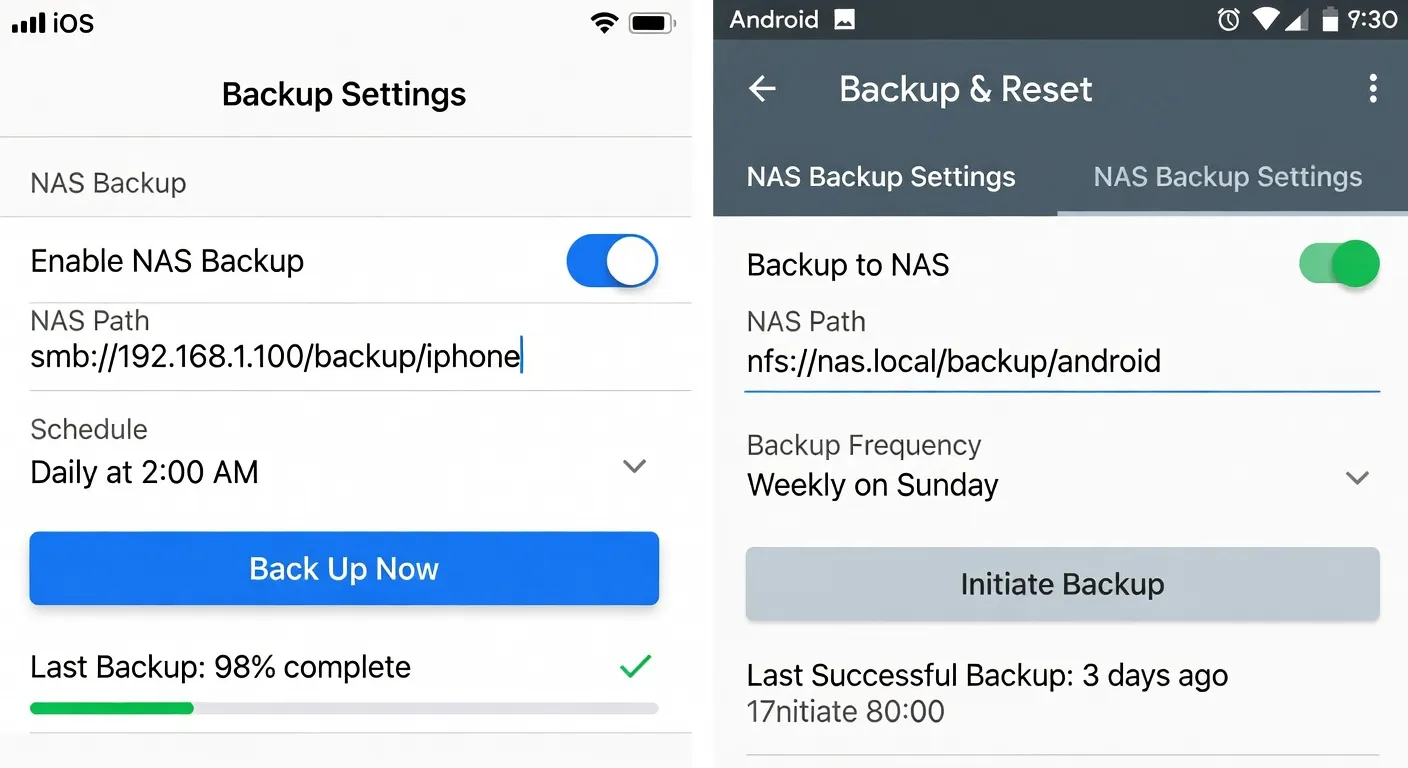
Task: Open the three-dot overflow menu
Action: pyautogui.click(x=1374, y=89)
